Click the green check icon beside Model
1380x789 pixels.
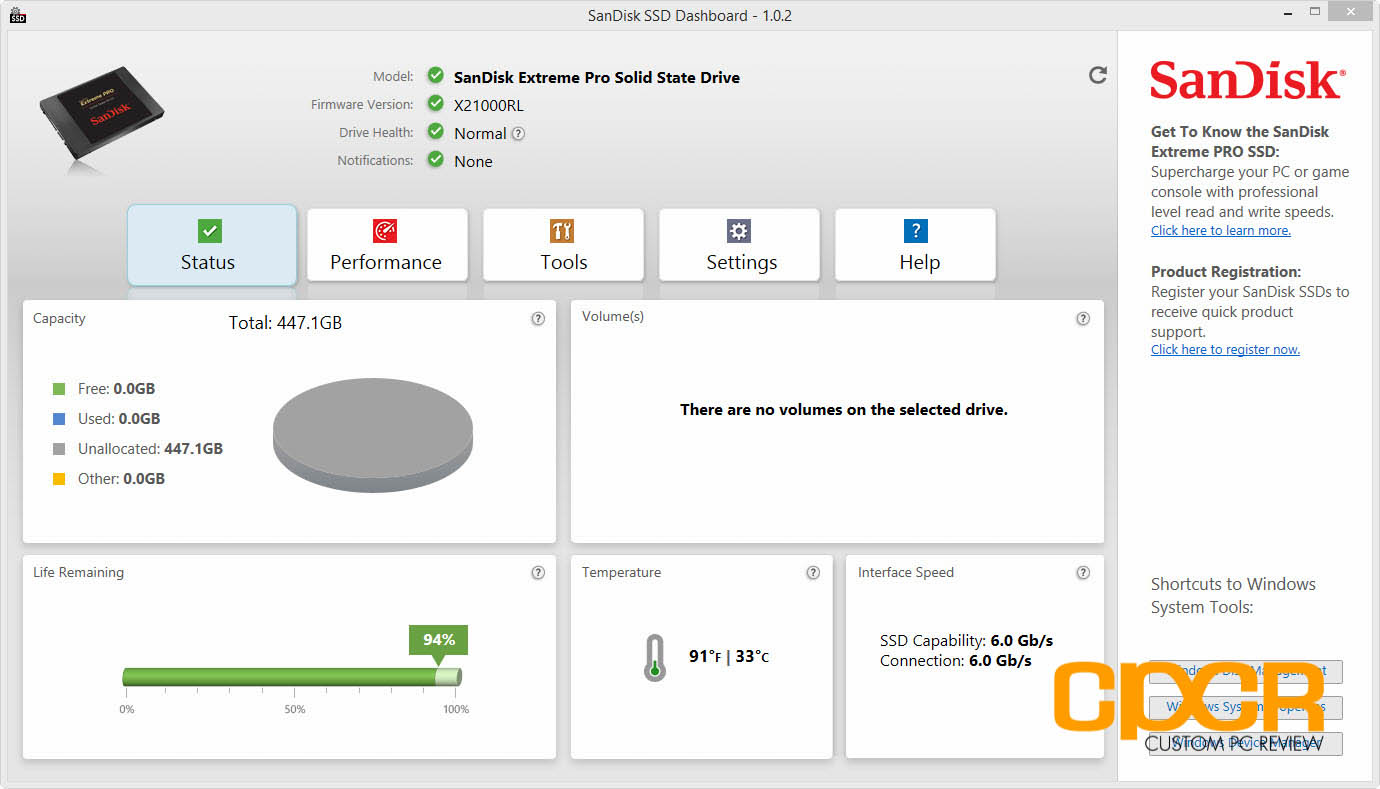435,75
